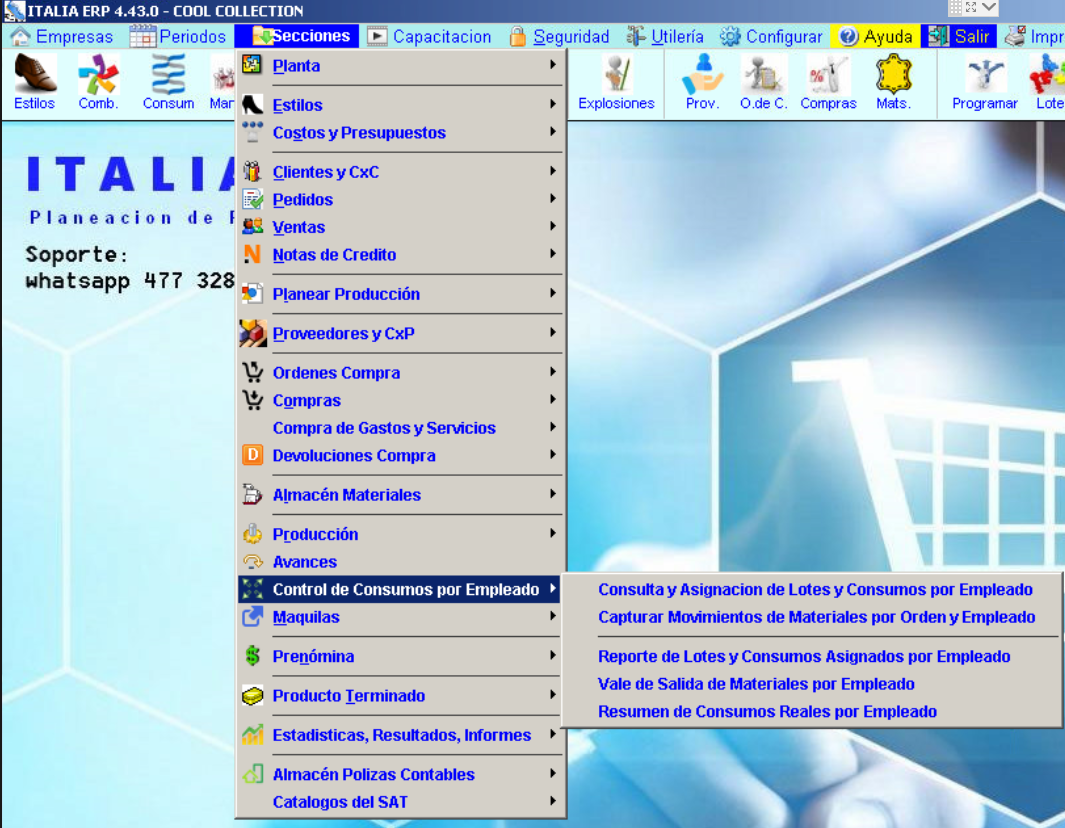
Task: Expand the Catalogos del SAT submenu arrow
Action: [553, 801]
